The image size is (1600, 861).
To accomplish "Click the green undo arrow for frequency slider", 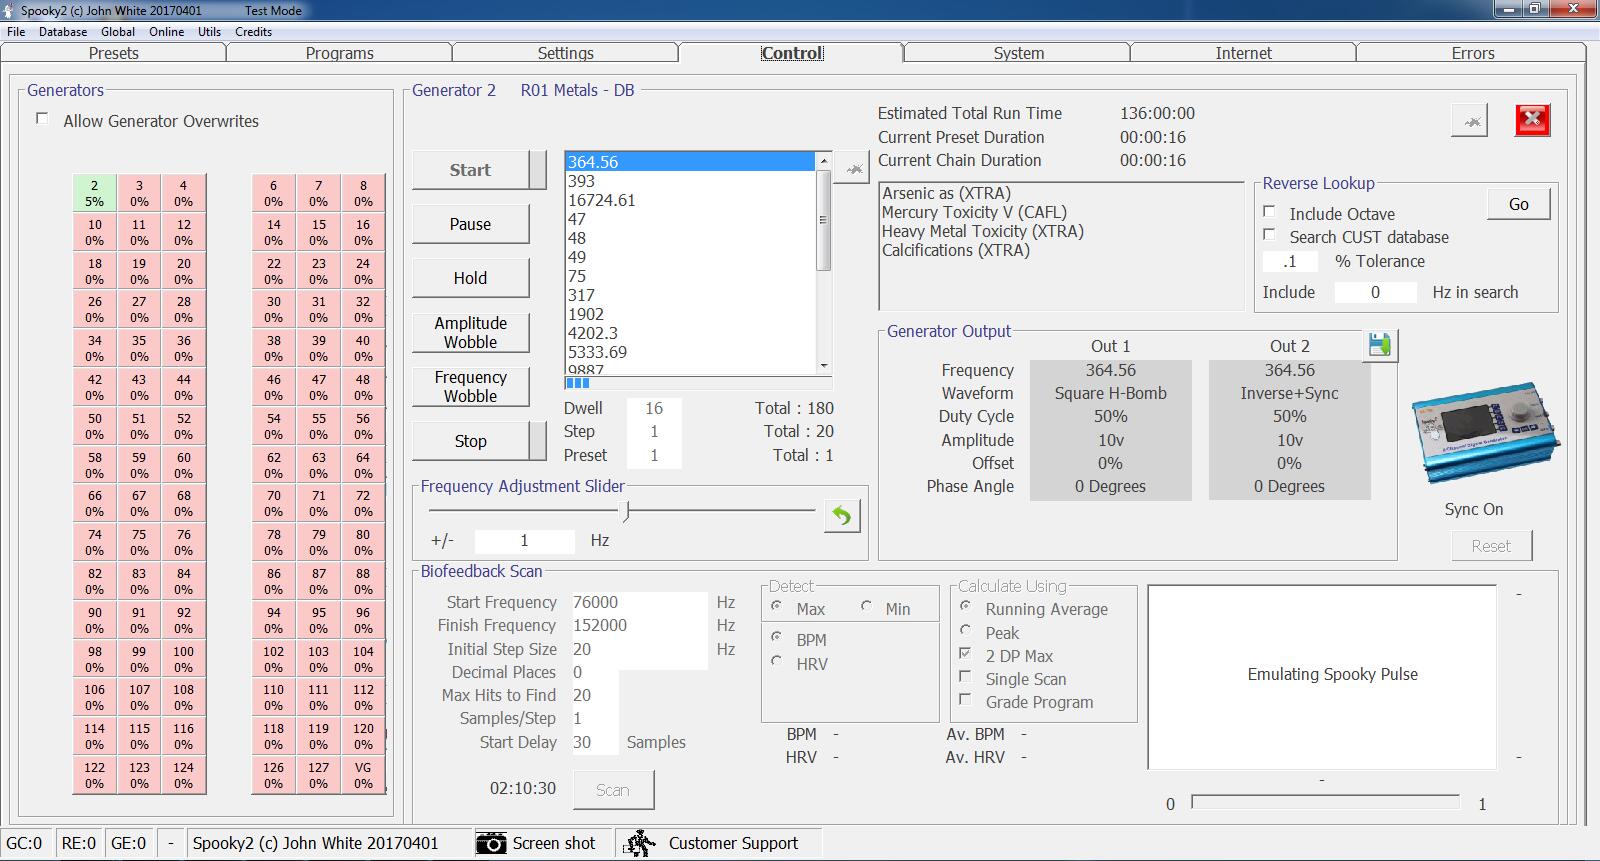I will click(842, 516).
